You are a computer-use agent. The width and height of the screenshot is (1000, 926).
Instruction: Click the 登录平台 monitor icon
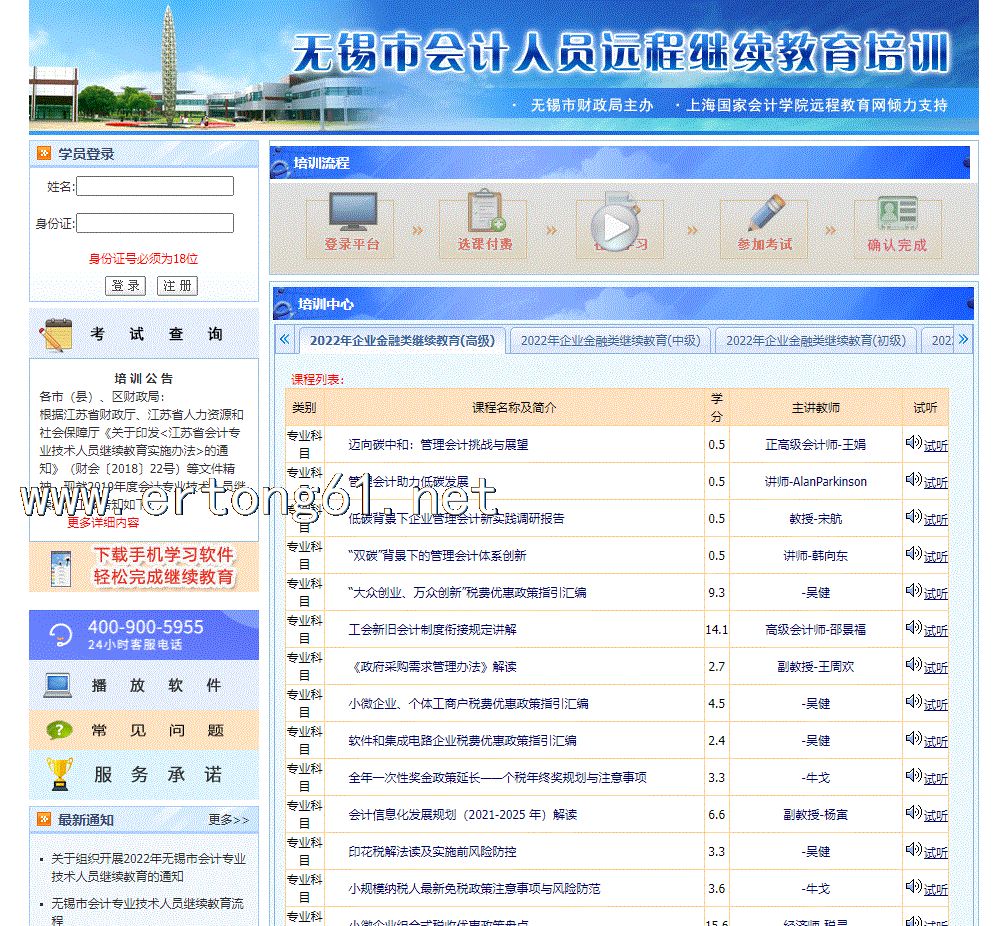point(352,214)
